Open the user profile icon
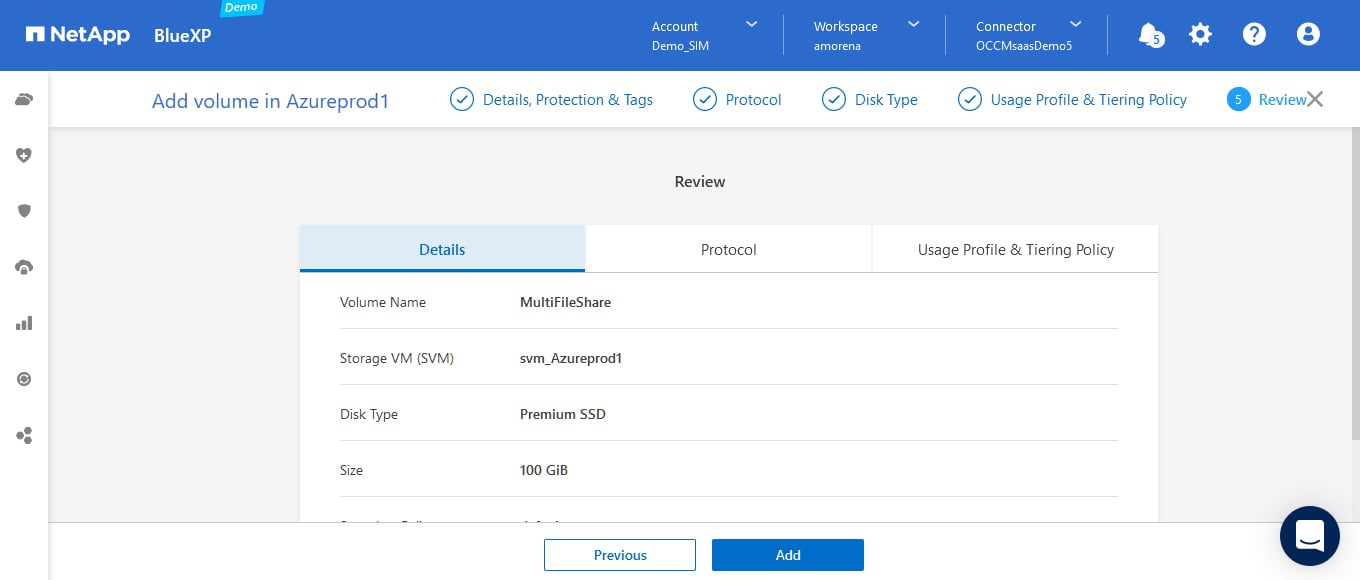This screenshot has height=580, width=1360. [x=1308, y=34]
